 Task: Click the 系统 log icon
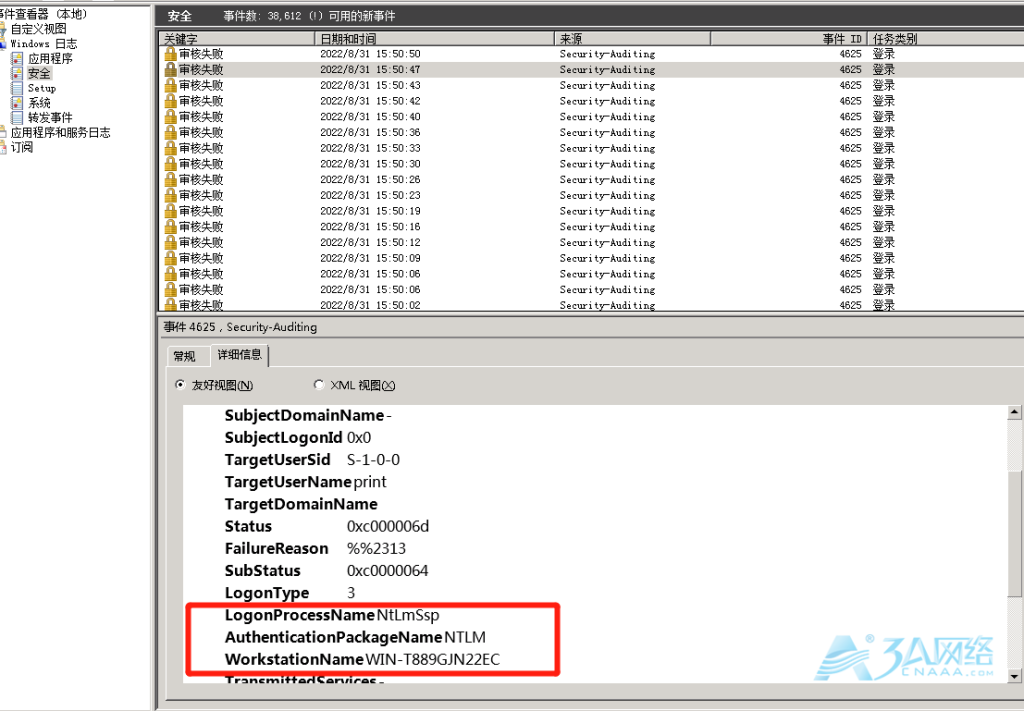pos(18,103)
